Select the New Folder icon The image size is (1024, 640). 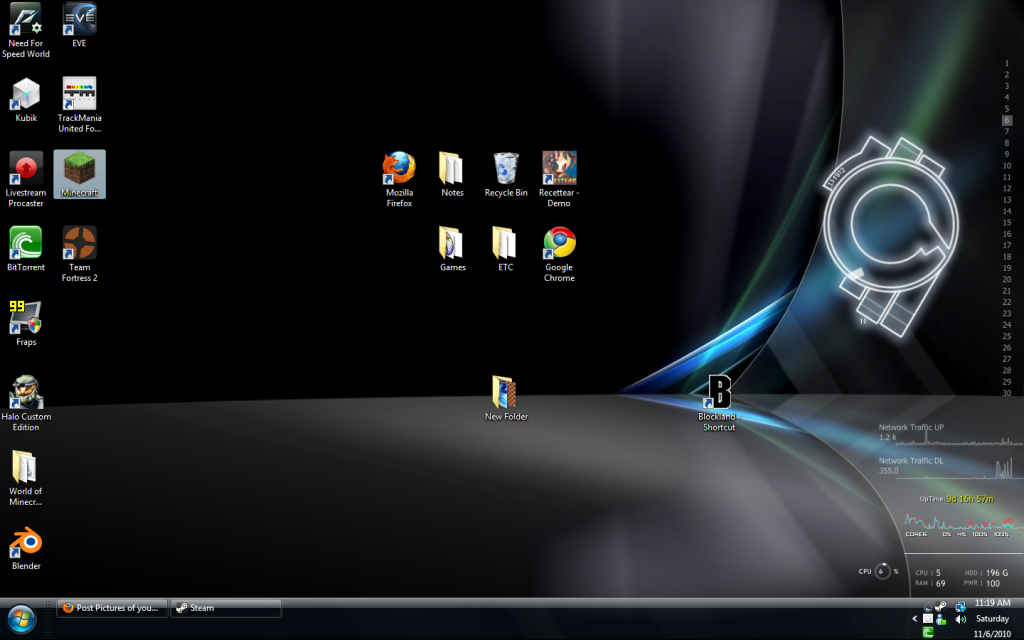[x=506, y=398]
